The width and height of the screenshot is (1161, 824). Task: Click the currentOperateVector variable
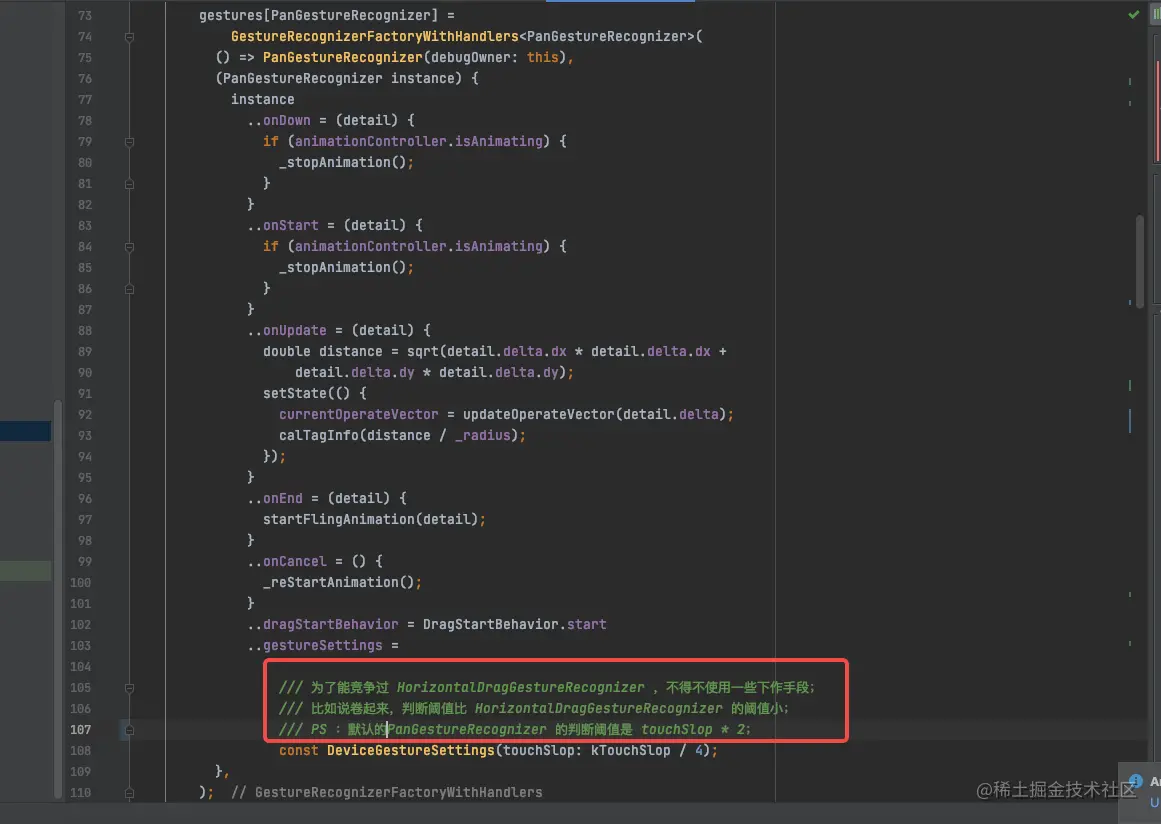pos(358,415)
